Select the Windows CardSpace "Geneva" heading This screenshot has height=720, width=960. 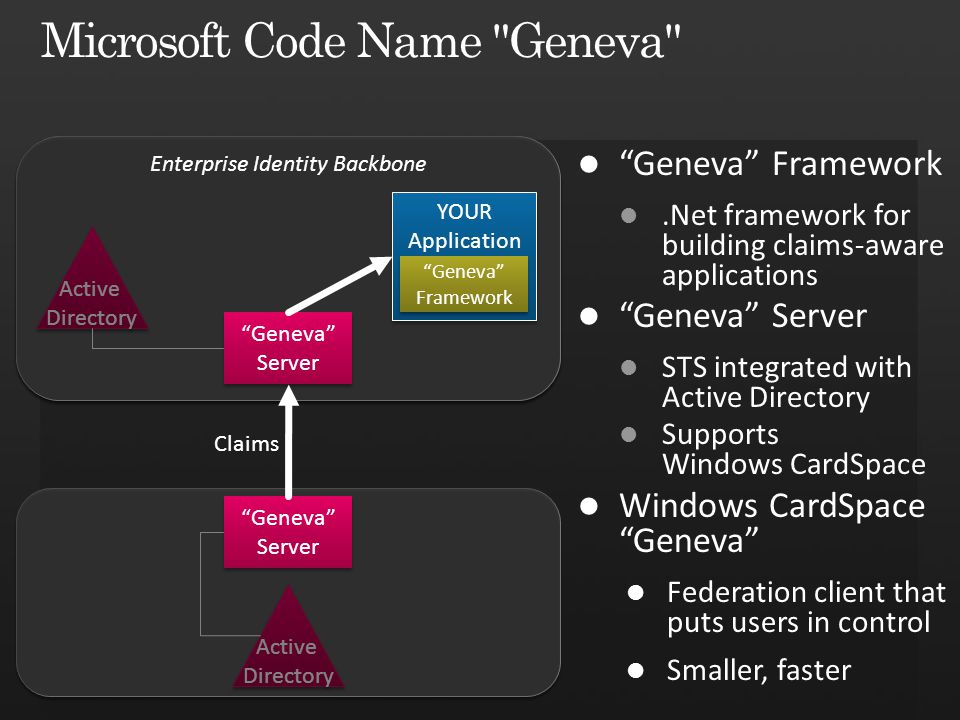pos(772,522)
